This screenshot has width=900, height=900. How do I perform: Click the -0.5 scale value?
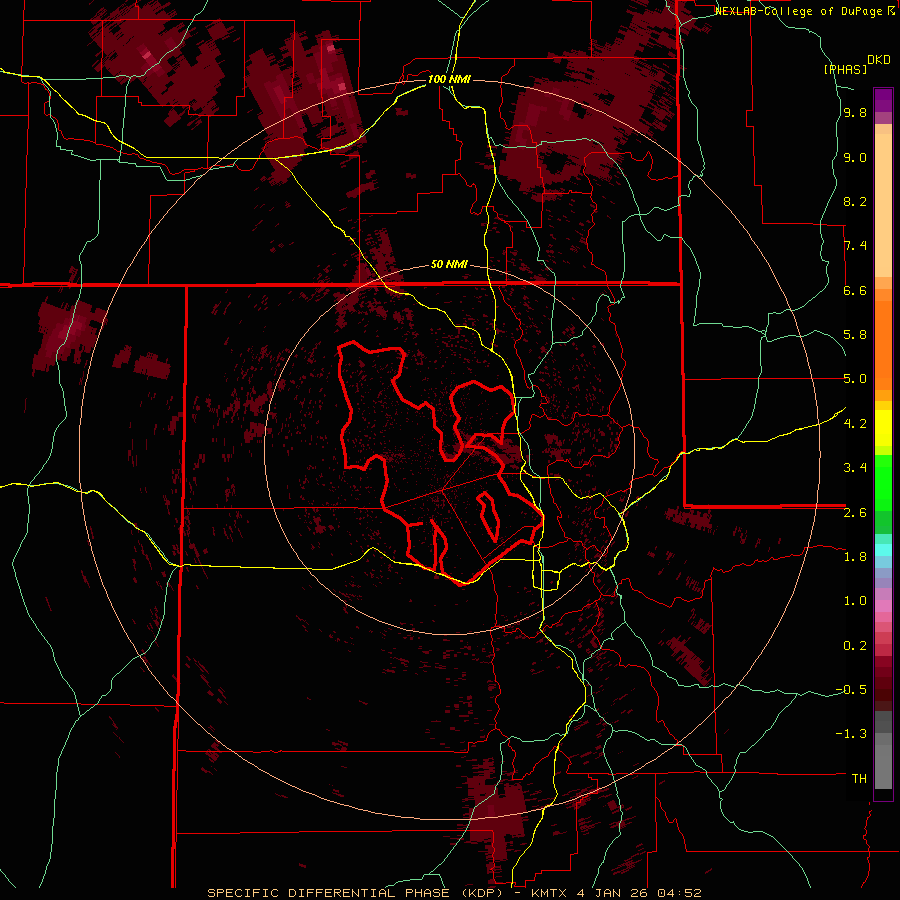(851, 689)
